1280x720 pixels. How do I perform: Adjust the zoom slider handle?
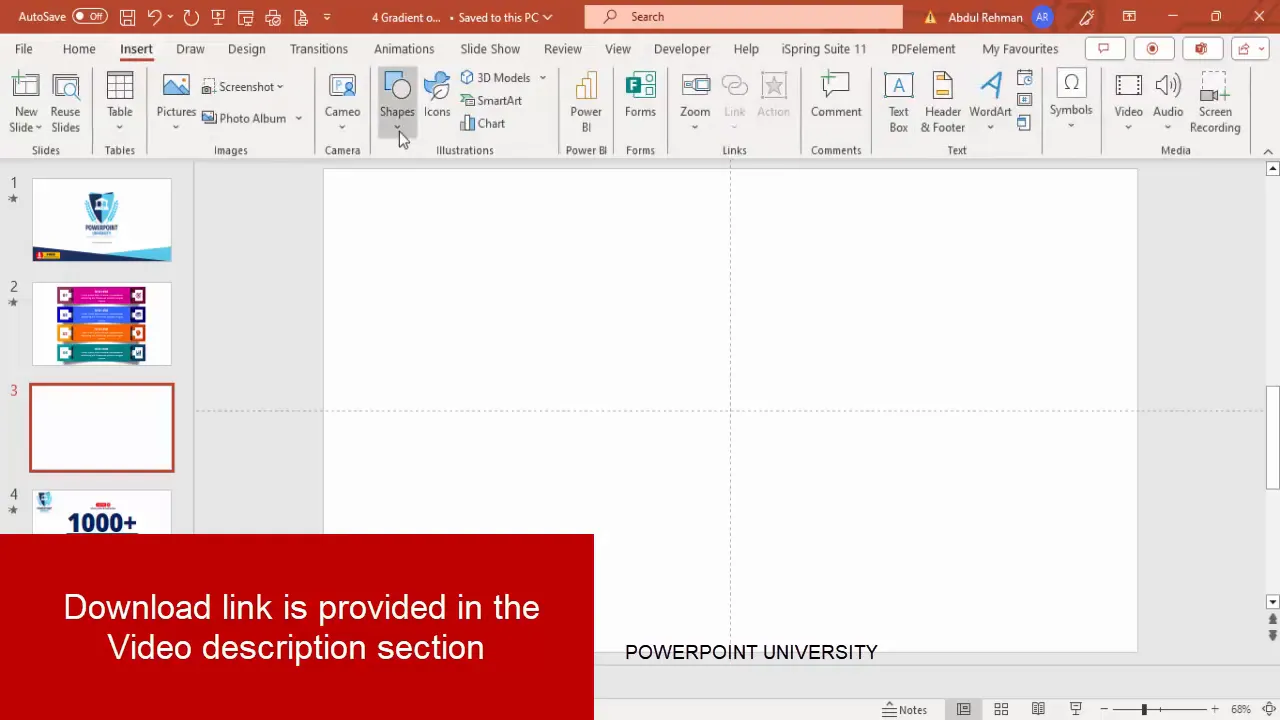pos(1144,709)
